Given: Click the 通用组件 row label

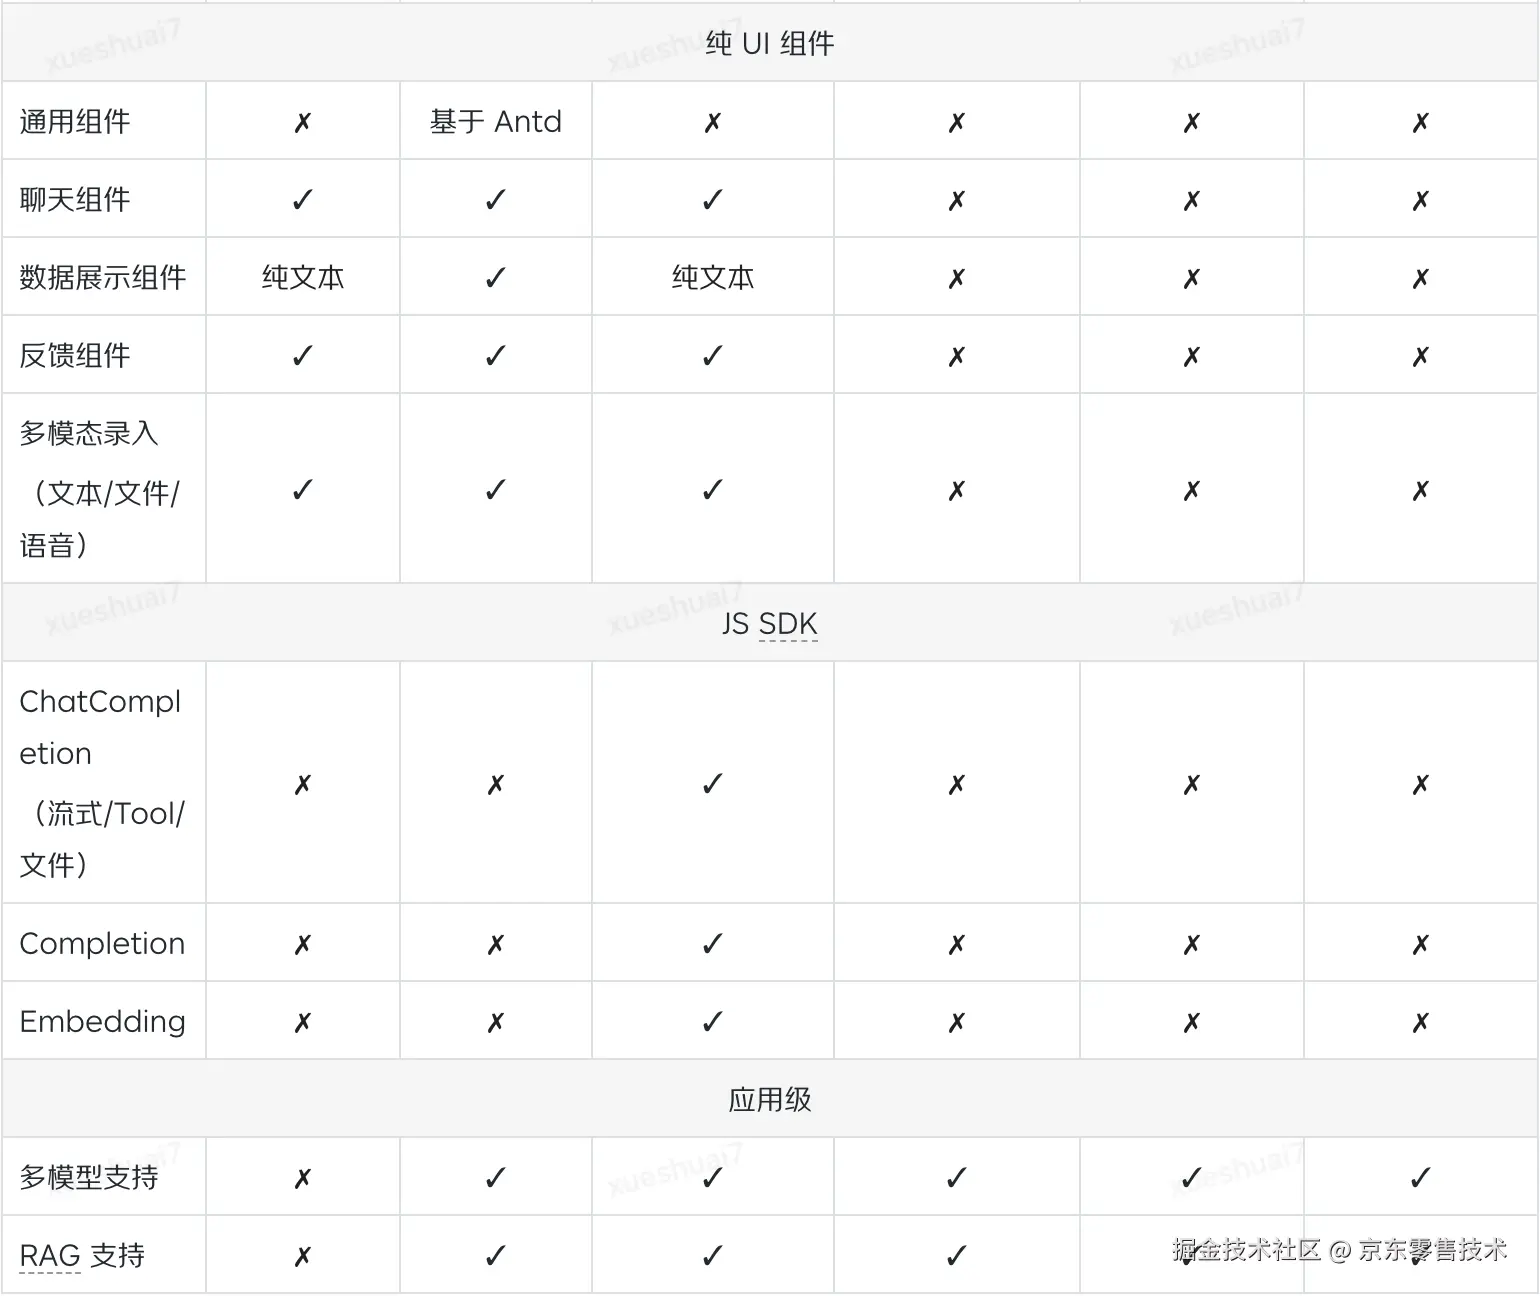Looking at the screenshot, I should 75,122.
